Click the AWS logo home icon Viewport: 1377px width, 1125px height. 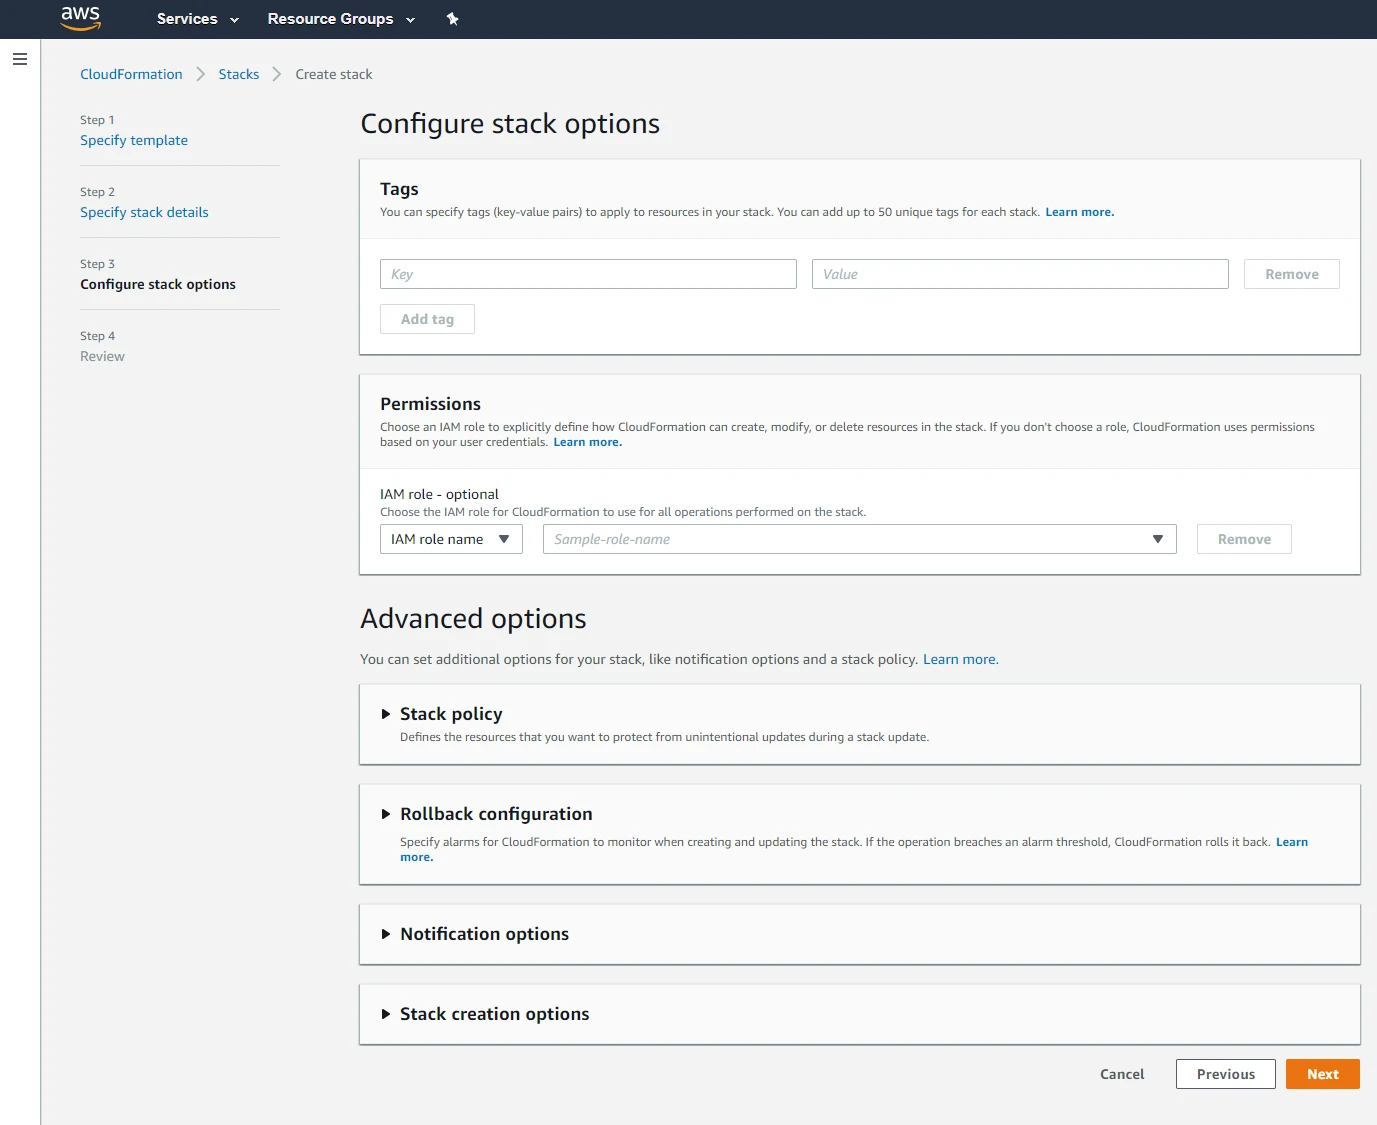(80, 18)
